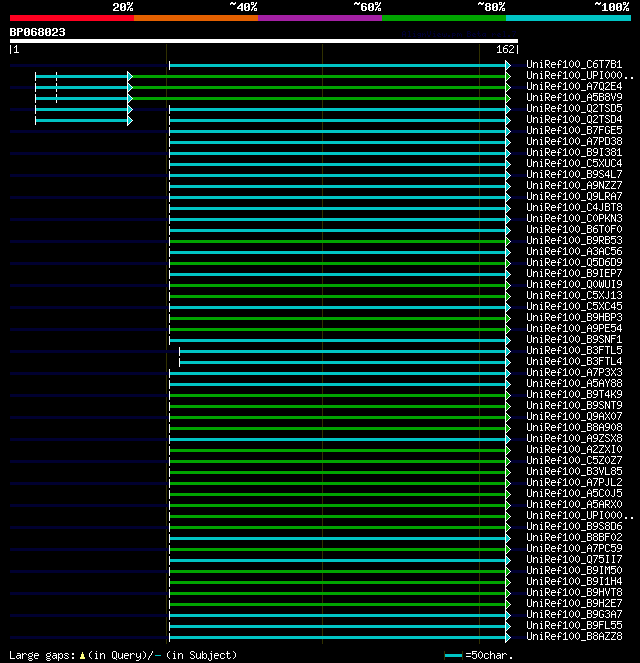Select the UniRef100_B9HVT8 label
Screen dimensions: 640x663
[x=574, y=592]
